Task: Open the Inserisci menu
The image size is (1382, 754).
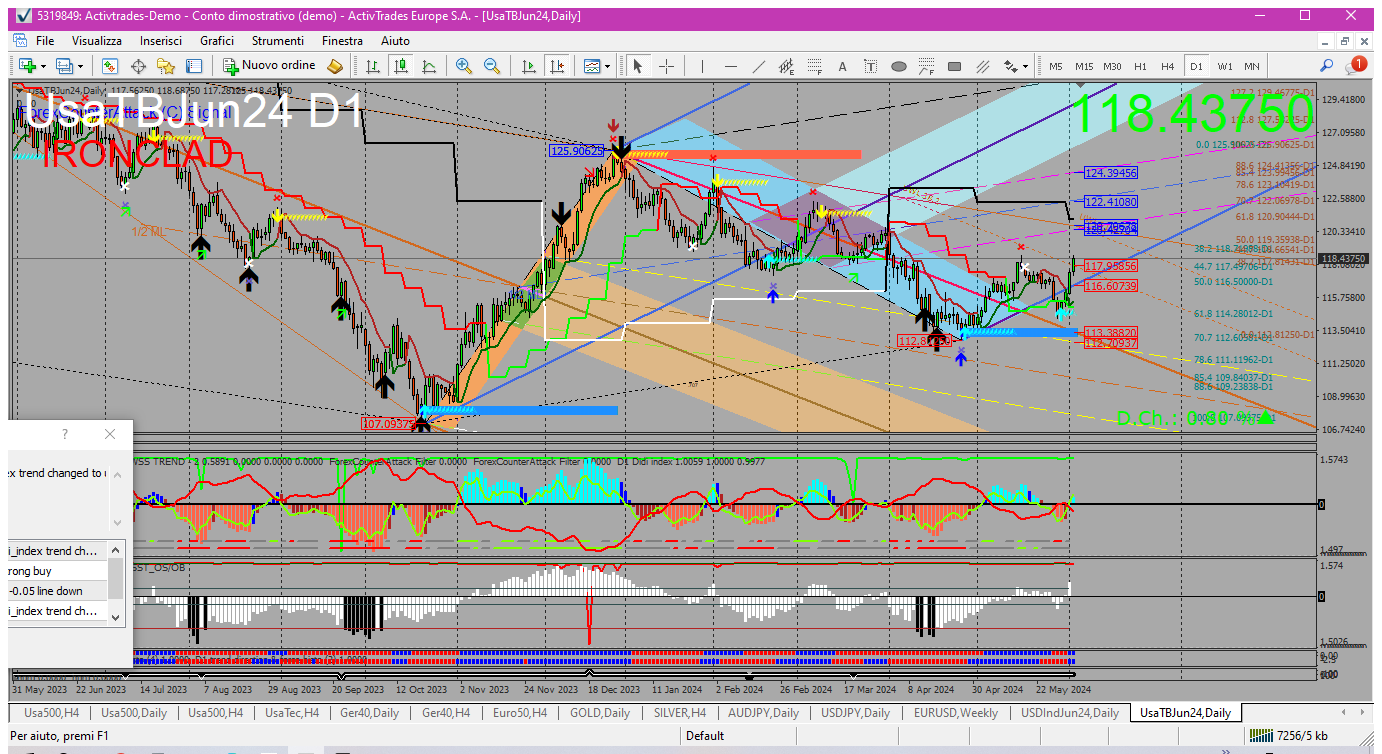Action: tap(161, 41)
